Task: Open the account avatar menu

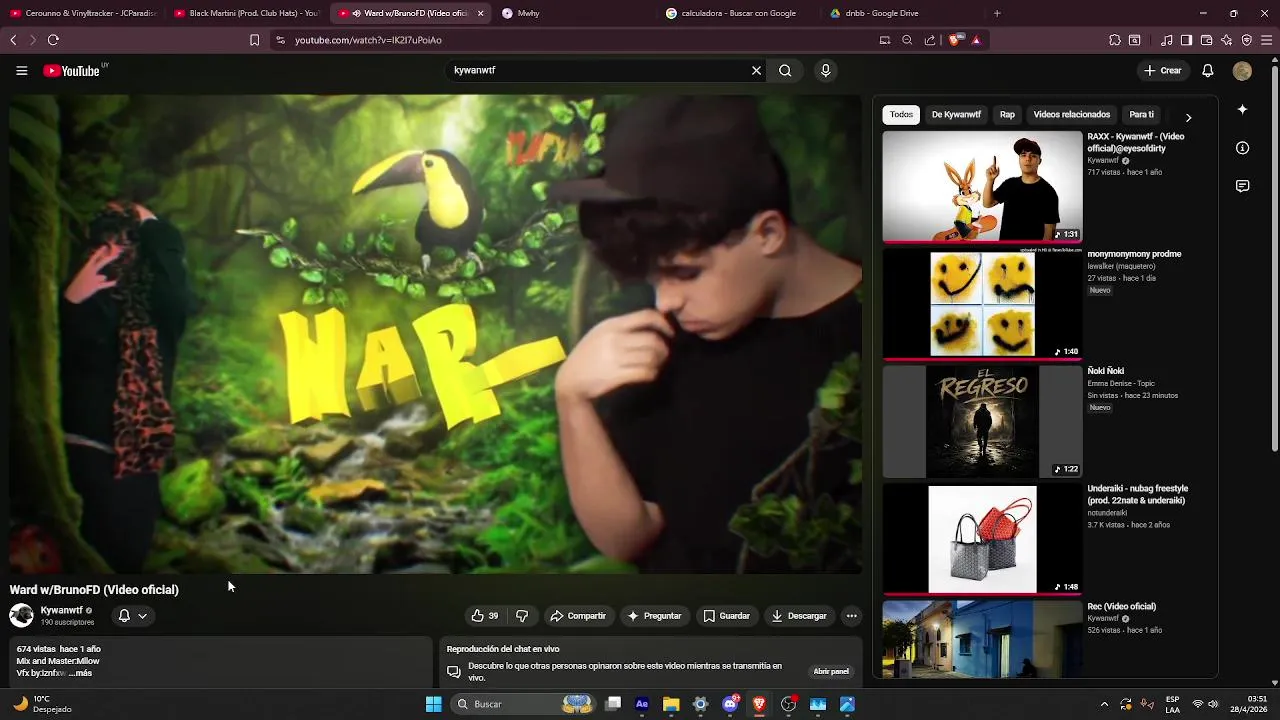Action: (x=1242, y=71)
